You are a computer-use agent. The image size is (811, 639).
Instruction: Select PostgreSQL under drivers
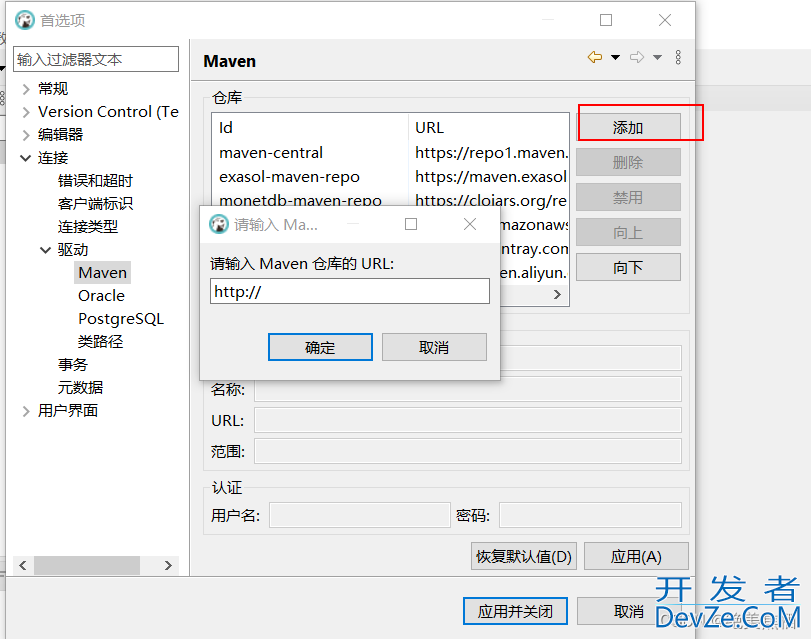click(121, 319)
